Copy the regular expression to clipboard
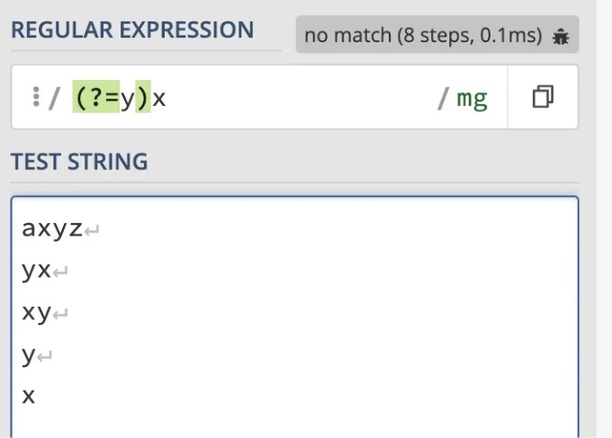 pyautogui.click(x=543, y=97)
